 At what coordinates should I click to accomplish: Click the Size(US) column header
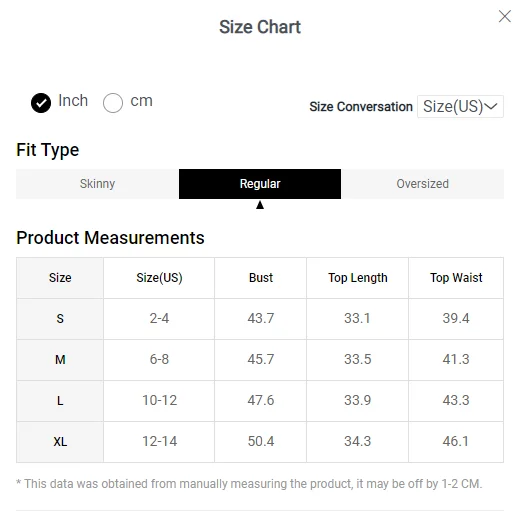click(159, 278)
